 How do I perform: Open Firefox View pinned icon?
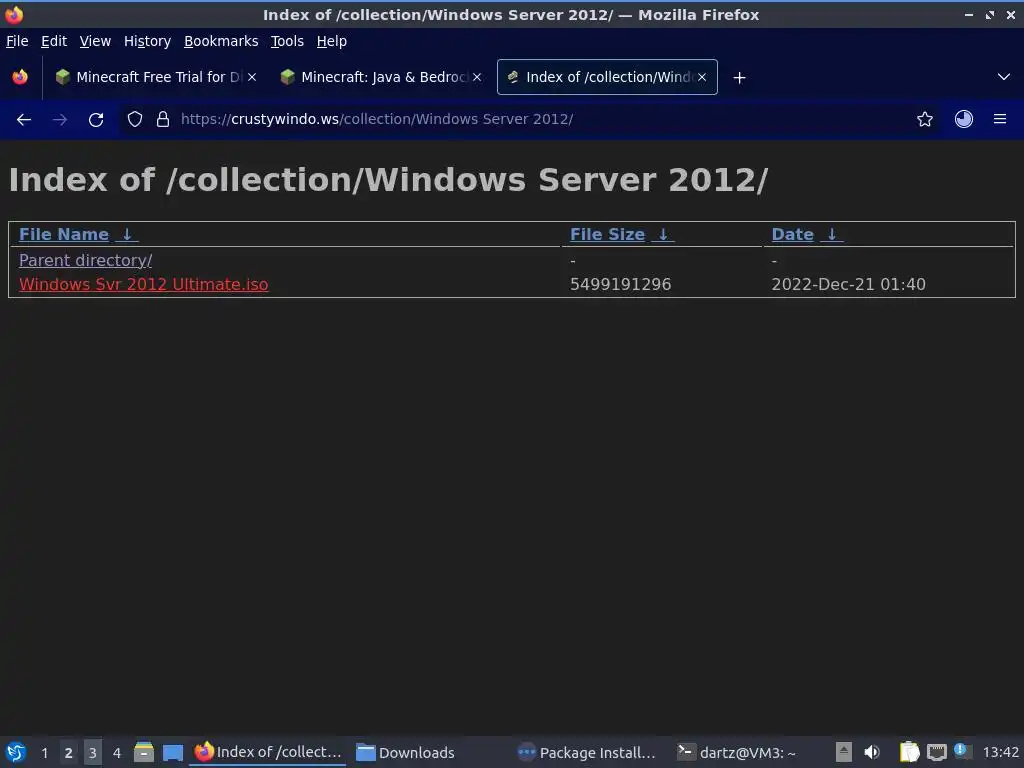[20, 77]
